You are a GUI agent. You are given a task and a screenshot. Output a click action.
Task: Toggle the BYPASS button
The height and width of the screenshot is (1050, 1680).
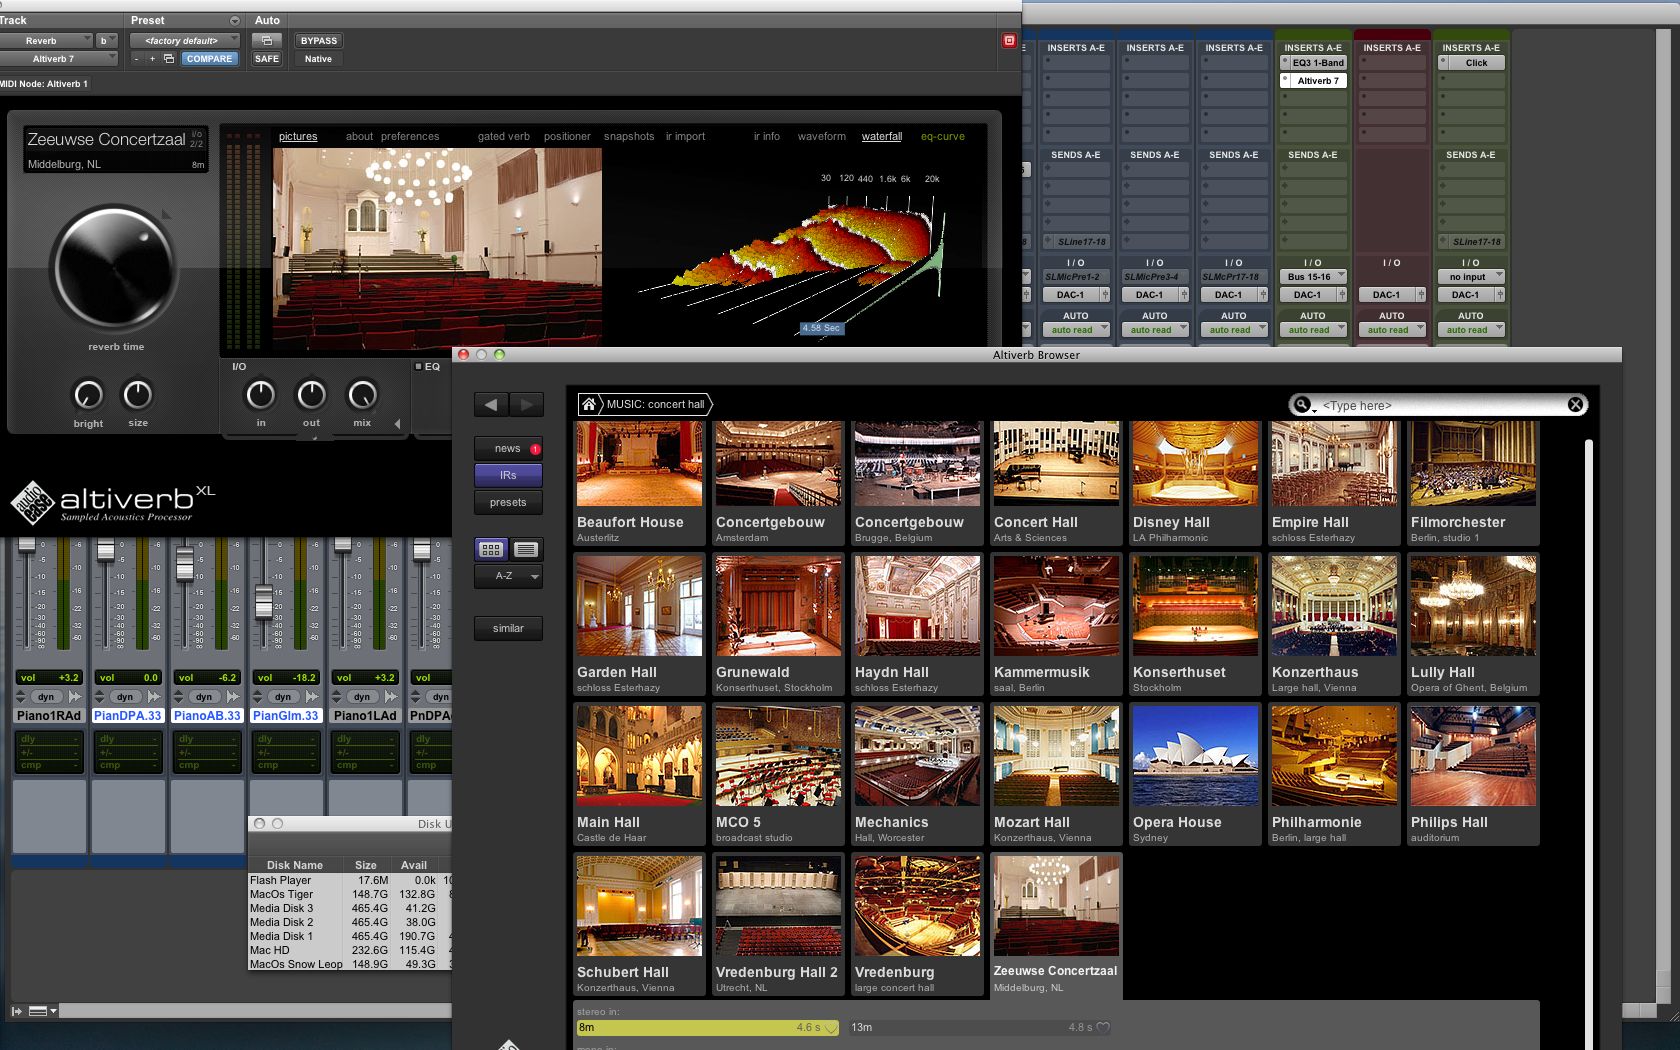(319, 41)
